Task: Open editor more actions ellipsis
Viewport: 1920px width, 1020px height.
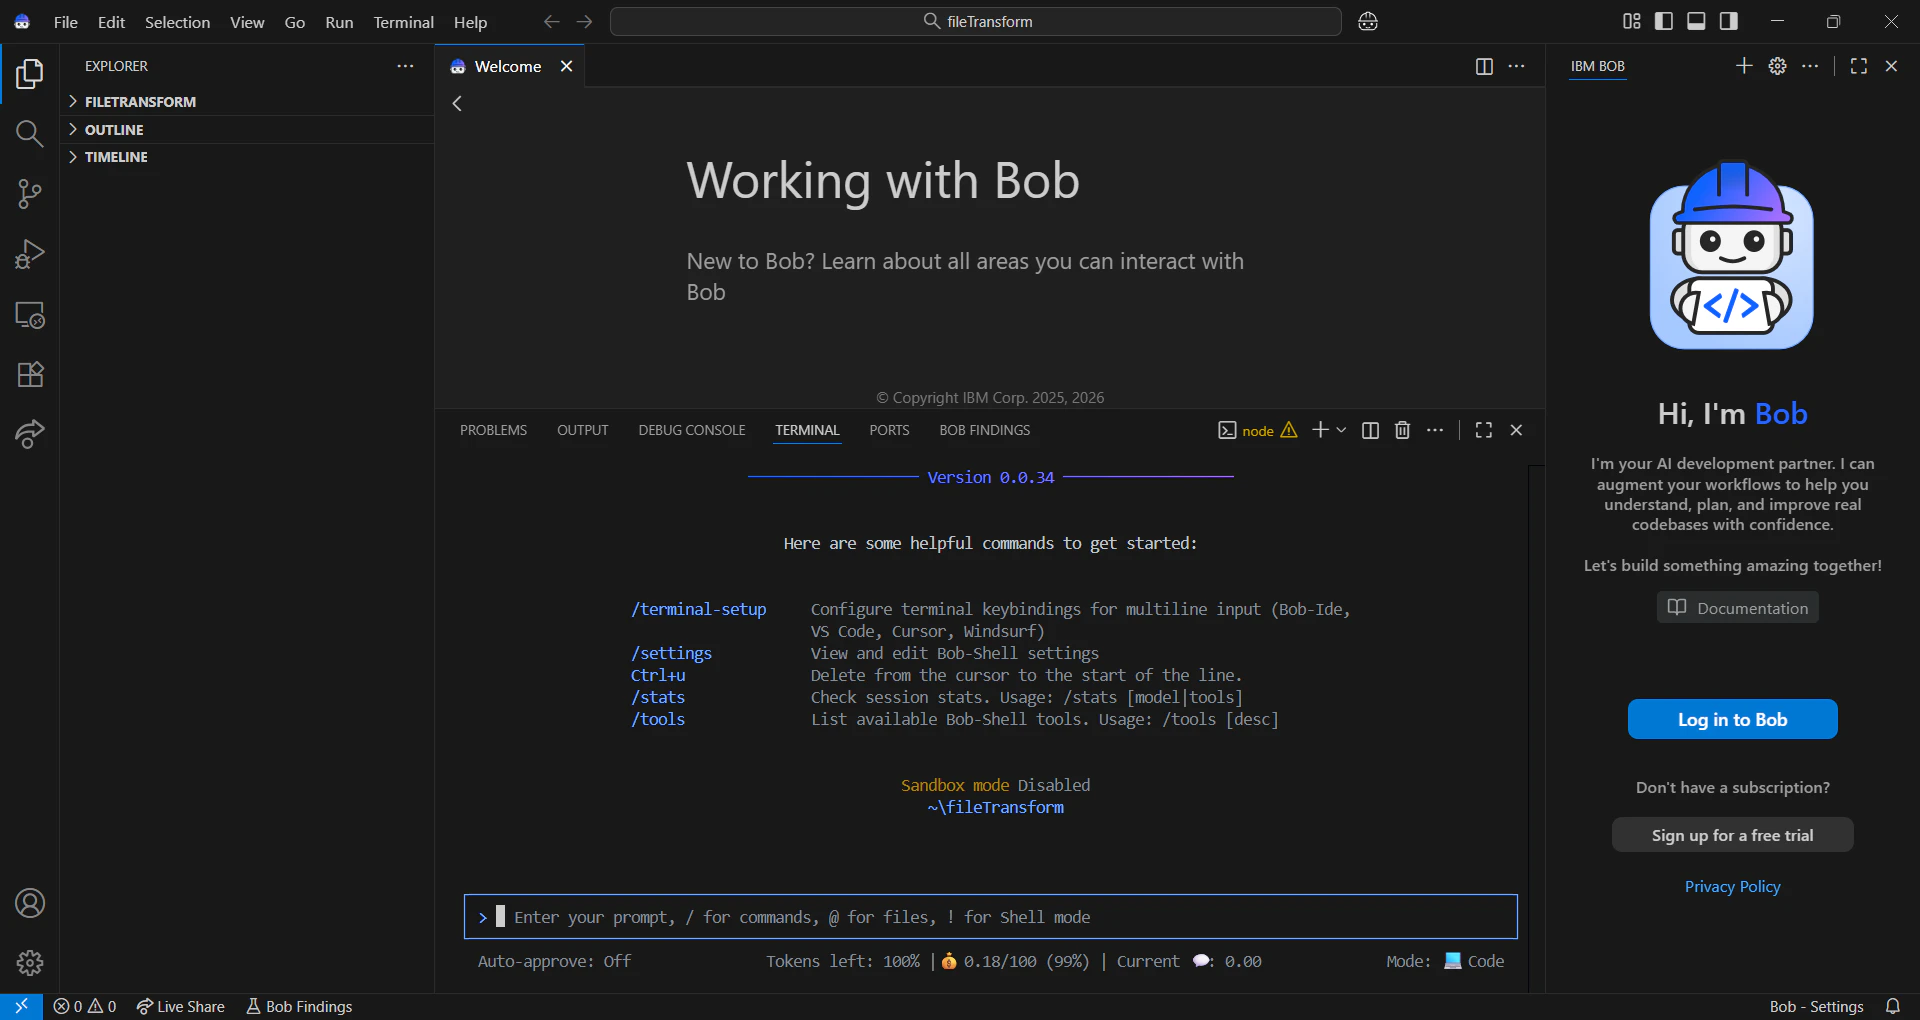Action: coord(1517,66)
